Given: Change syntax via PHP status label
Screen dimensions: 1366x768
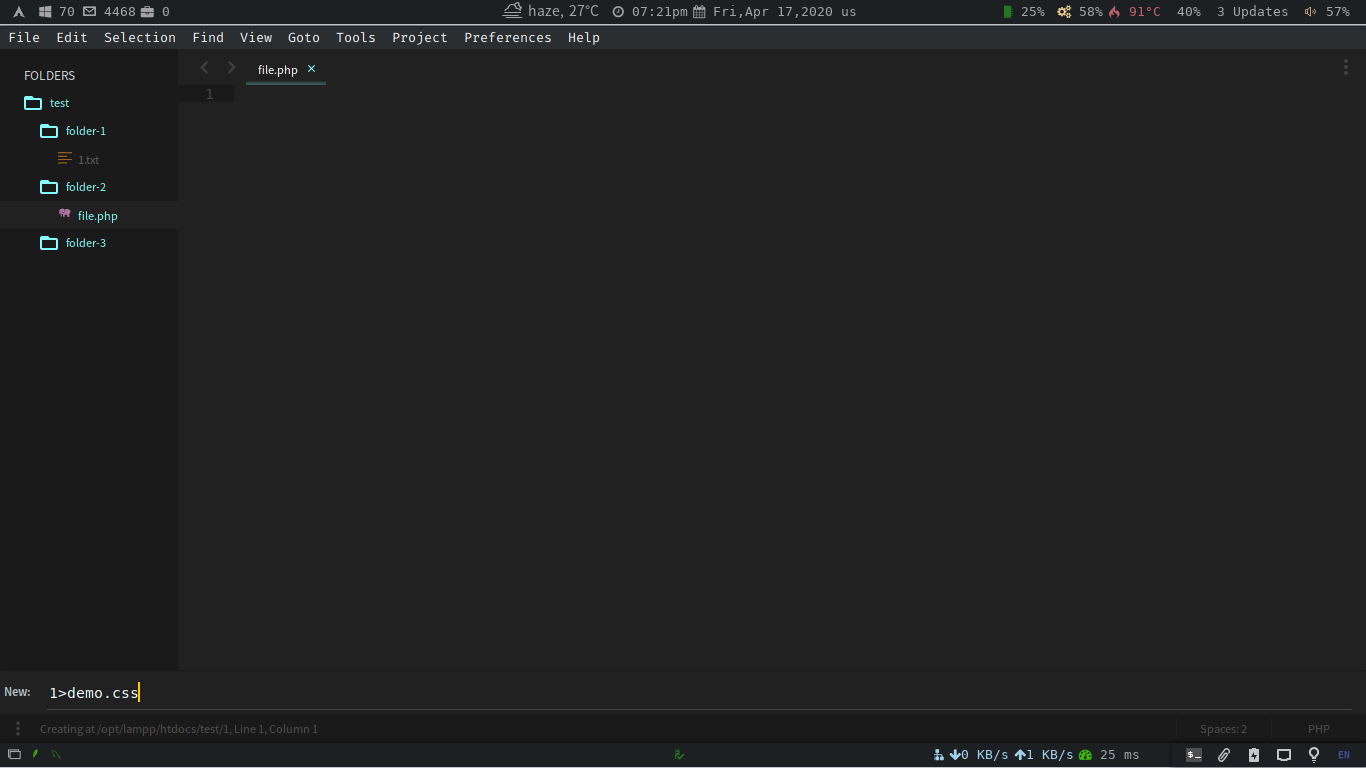Looking at the screenshot, I should click(1319, 729).
